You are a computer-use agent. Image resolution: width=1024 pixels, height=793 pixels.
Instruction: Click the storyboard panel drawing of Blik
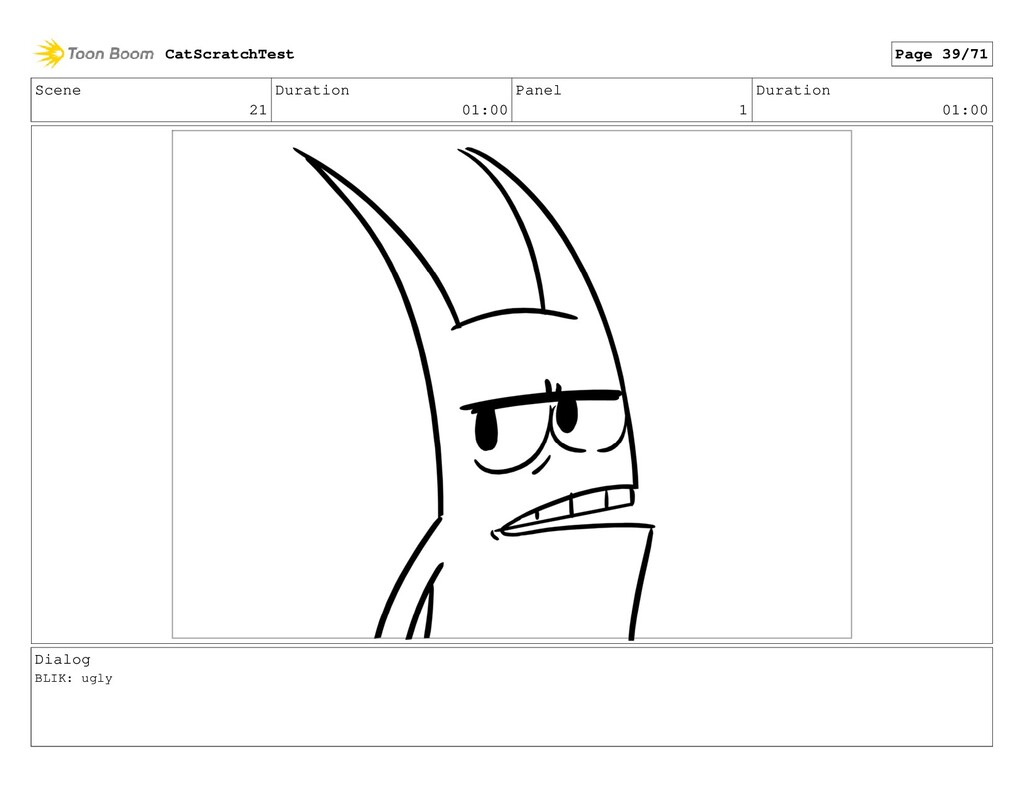[x=511, y=384]
